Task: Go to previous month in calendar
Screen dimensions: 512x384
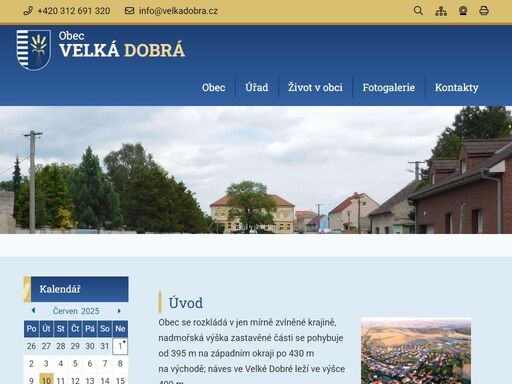Action: [33, 310]
